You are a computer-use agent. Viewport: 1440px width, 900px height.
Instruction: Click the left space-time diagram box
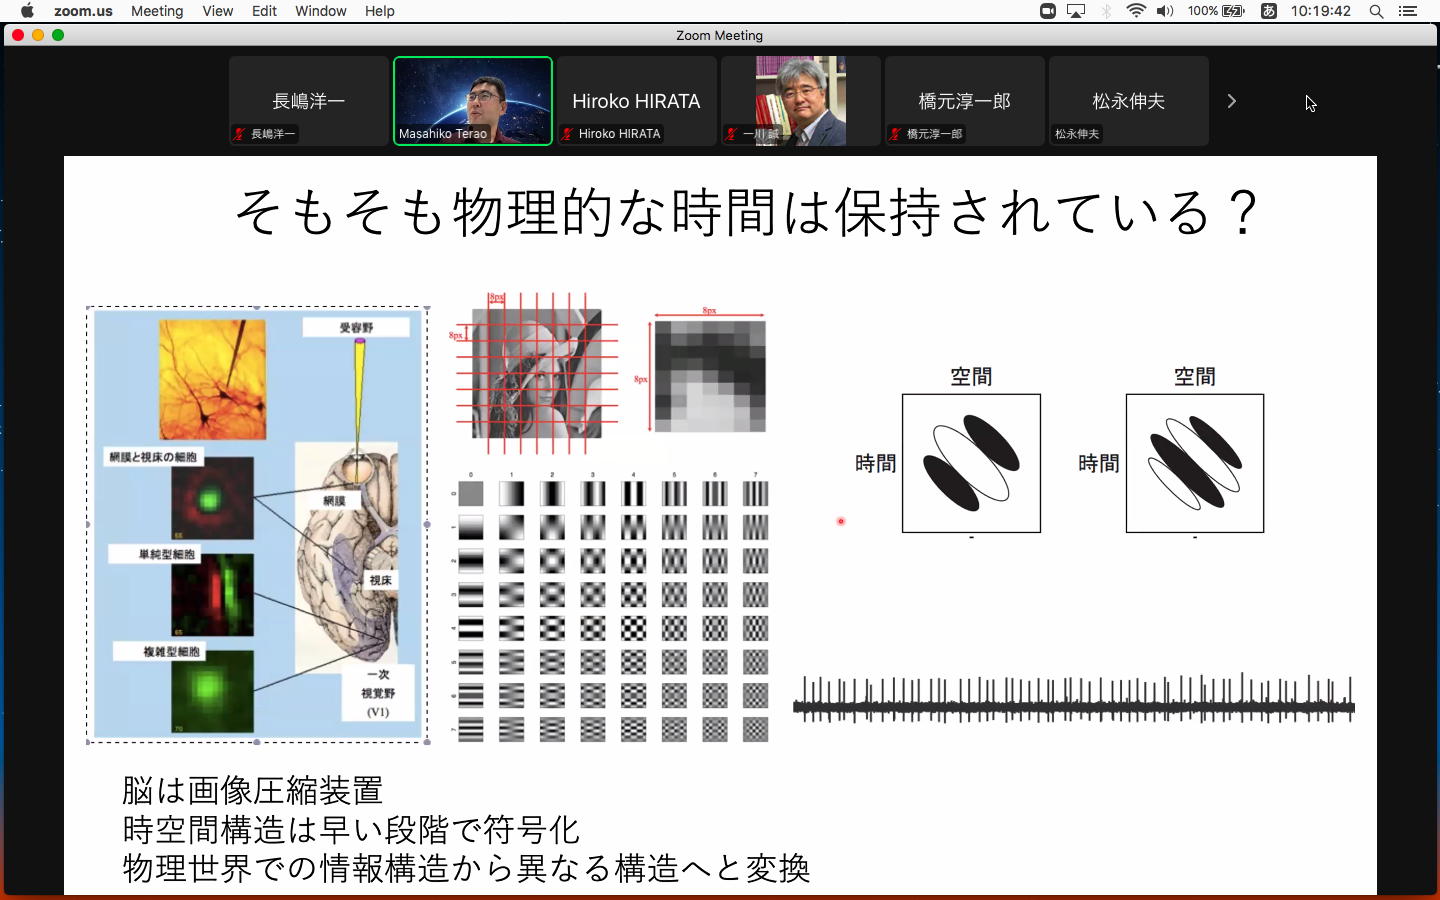click(x=971, y=463)
